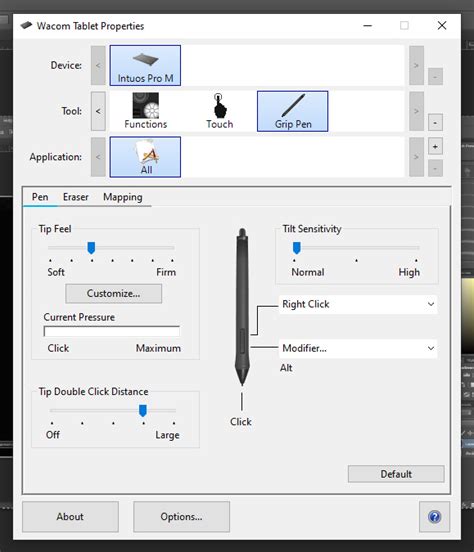474x552 pixels.
Task: Select the Grip Pen tool icon
Action: tap(293, 111)
